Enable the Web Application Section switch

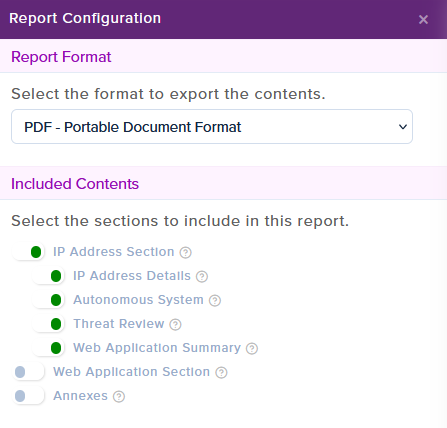(x=28, y=372)
